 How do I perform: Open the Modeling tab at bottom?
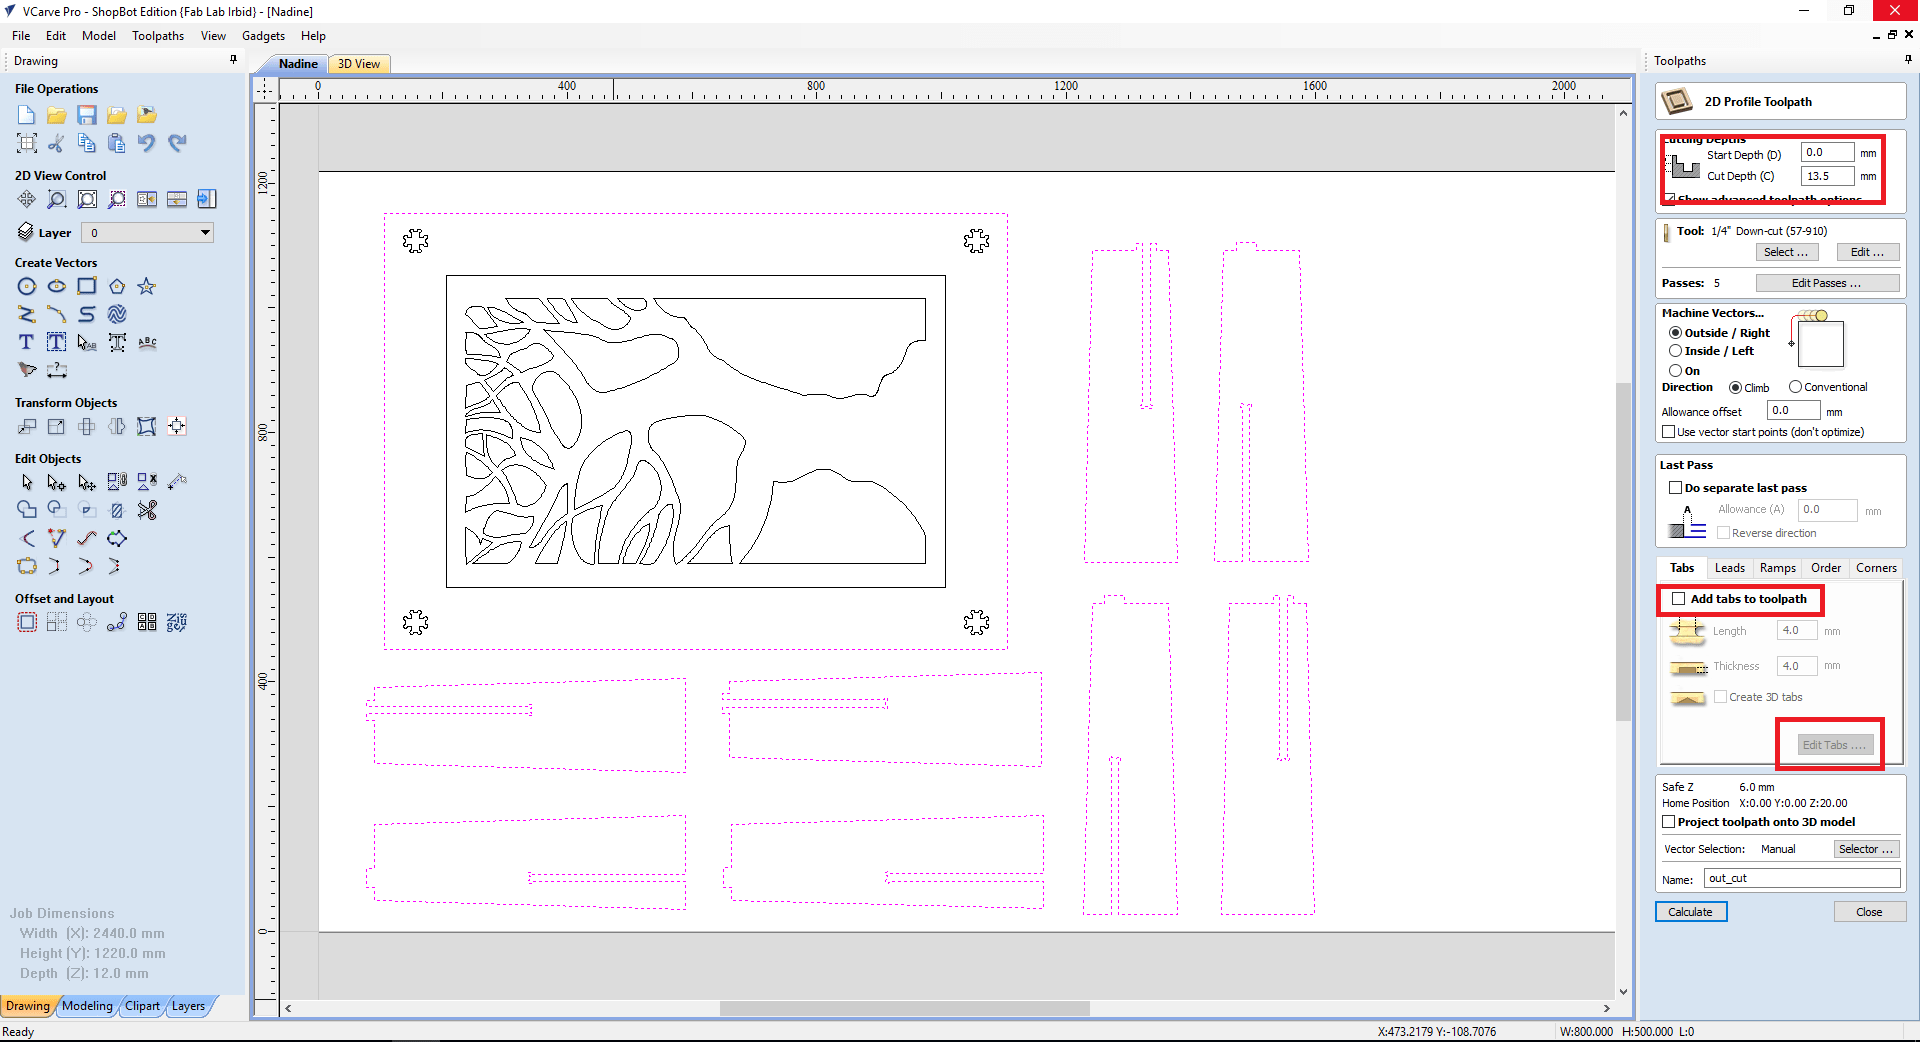point(87,1006)
